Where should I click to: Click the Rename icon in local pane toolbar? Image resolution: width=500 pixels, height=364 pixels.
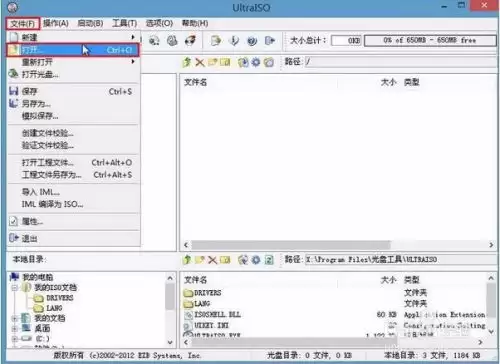pyautogui.click(x=225, y=260)
